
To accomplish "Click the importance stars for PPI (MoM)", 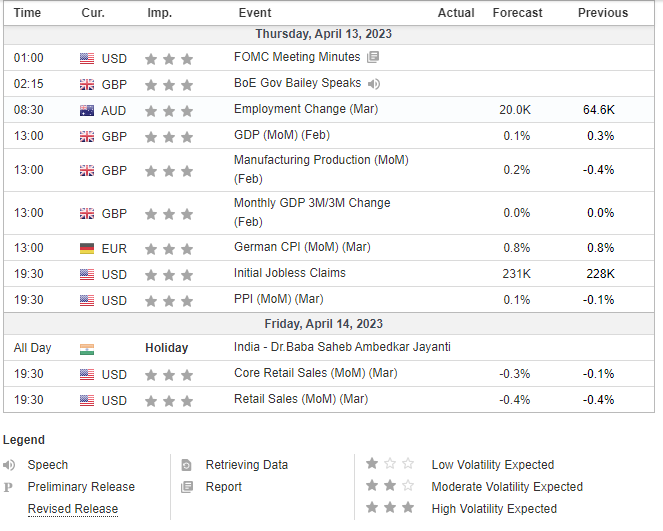I will (x=168, y=300).
